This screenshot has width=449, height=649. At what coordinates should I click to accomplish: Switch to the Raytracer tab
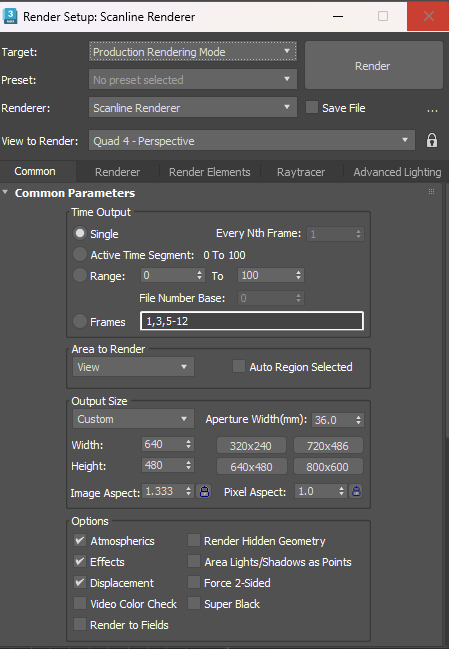click(x=301, y=172)
